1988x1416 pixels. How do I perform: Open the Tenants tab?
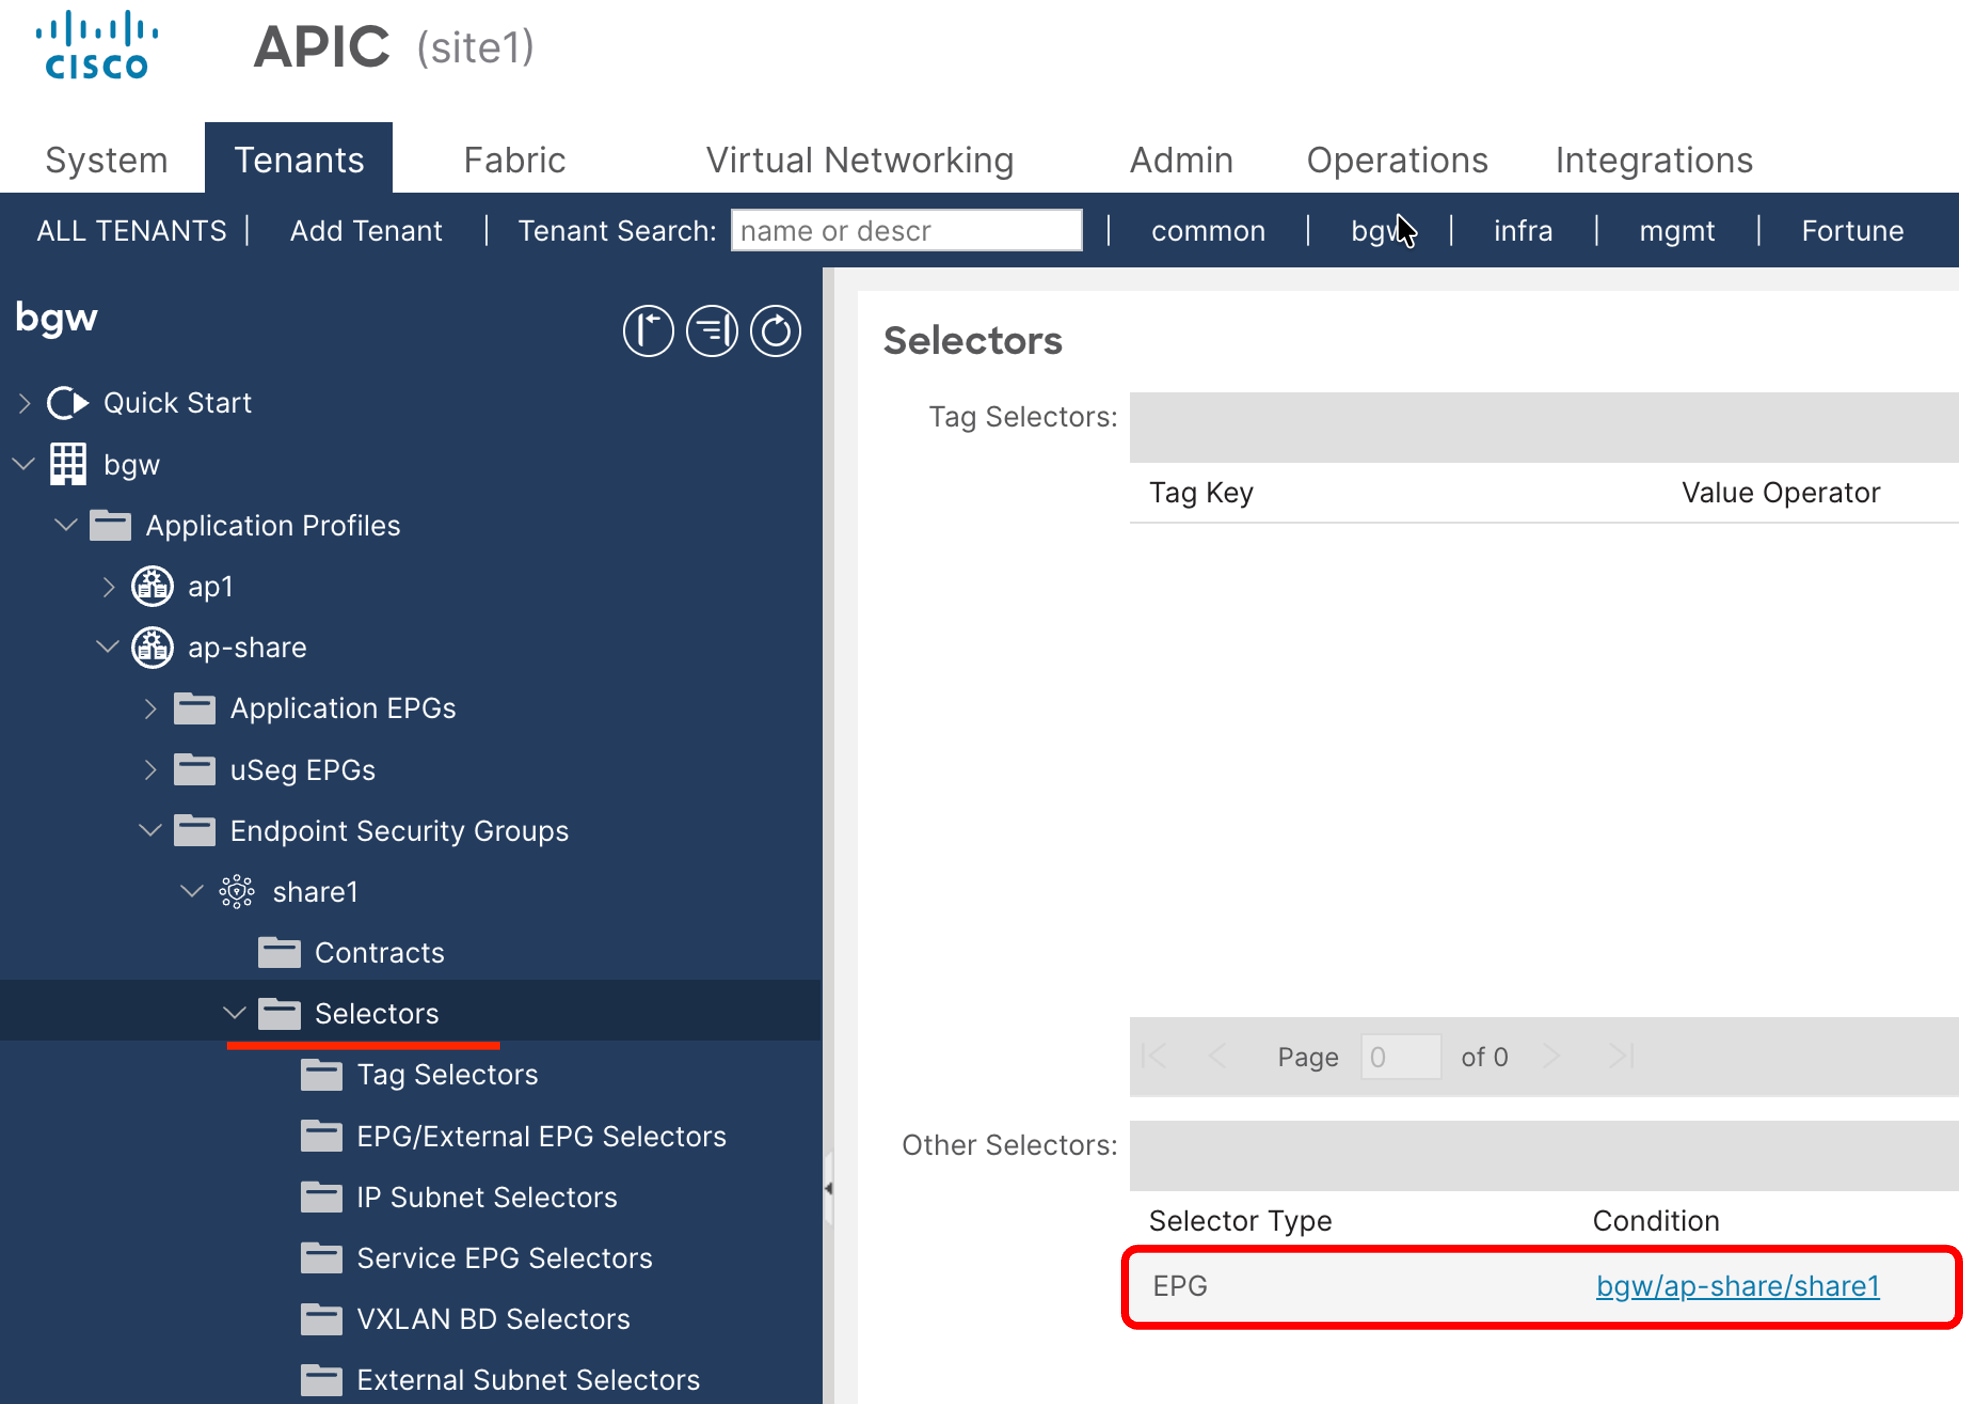coord(299,159)
